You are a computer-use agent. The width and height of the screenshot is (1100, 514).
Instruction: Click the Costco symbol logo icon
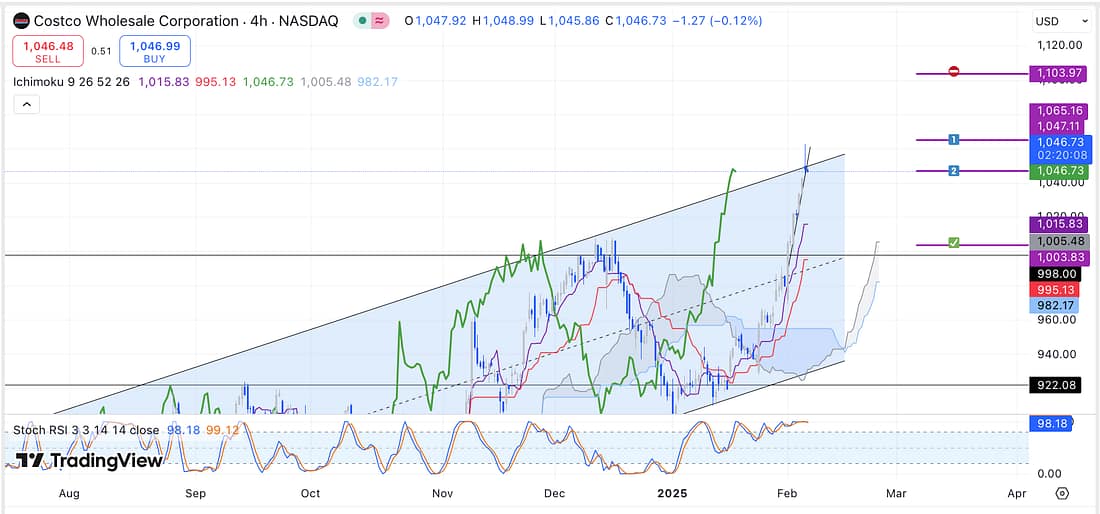(x=21, y=21)
